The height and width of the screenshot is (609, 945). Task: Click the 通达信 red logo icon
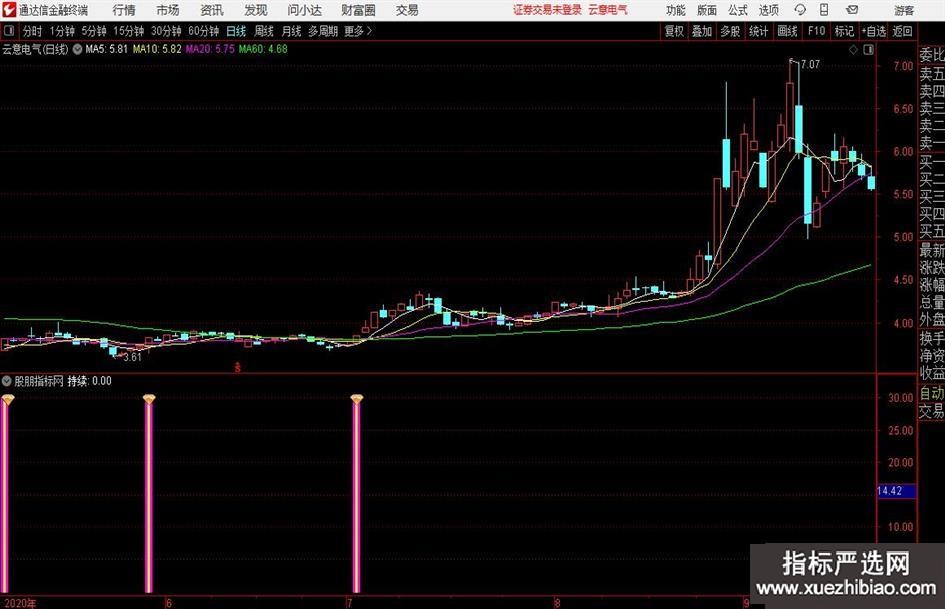9,10
